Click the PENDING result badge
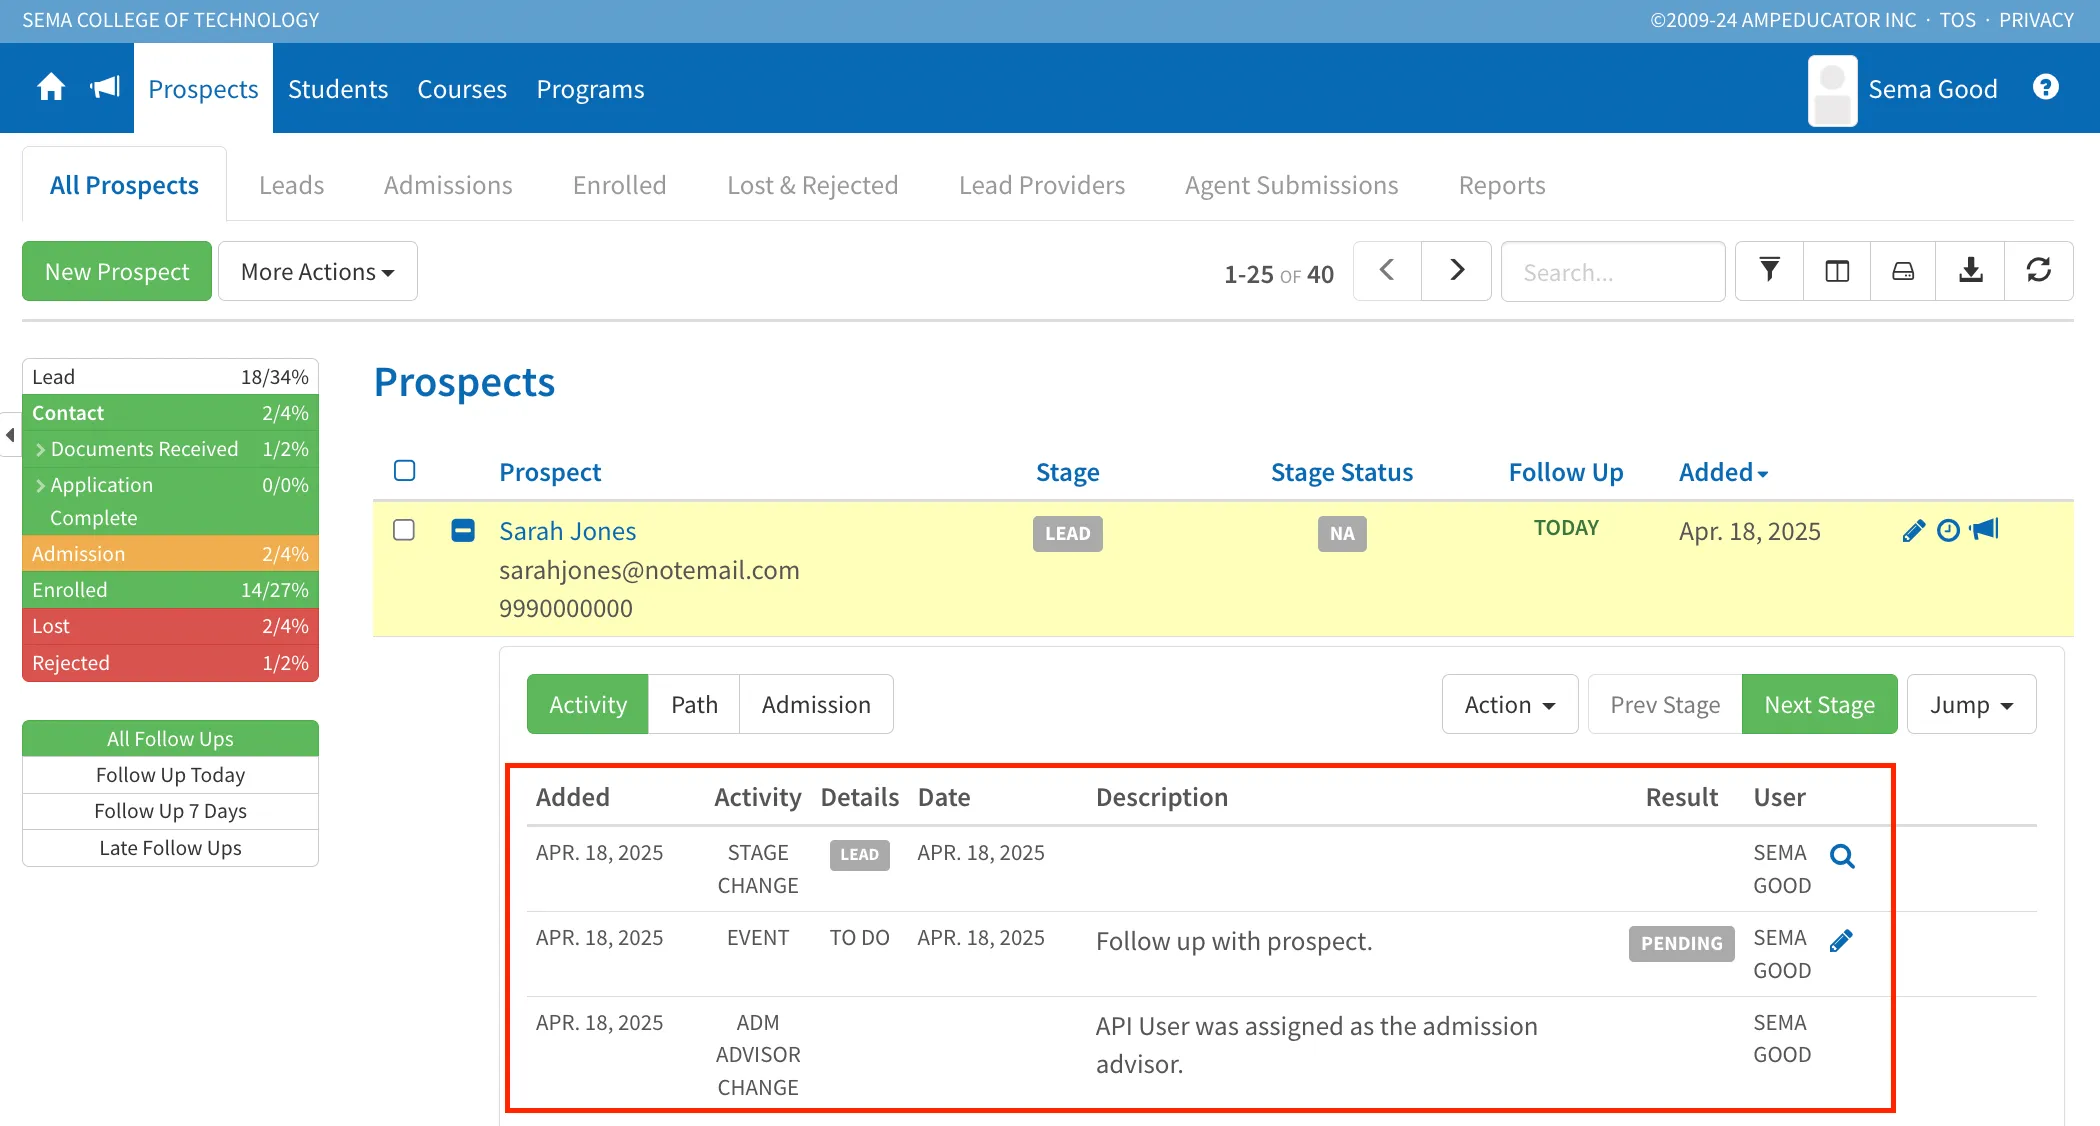Viewport: 2100px width, 1126px height. (x=1681, y=943)
